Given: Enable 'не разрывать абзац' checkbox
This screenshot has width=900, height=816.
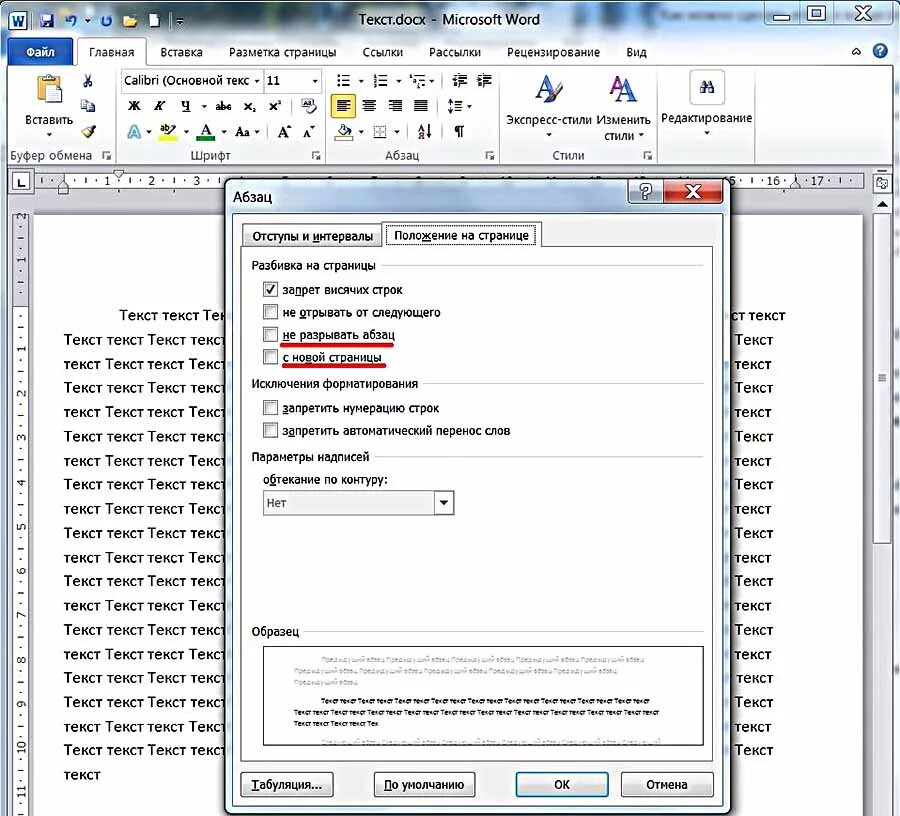Looking at the screenshot, I should click(x=270, y=334).
